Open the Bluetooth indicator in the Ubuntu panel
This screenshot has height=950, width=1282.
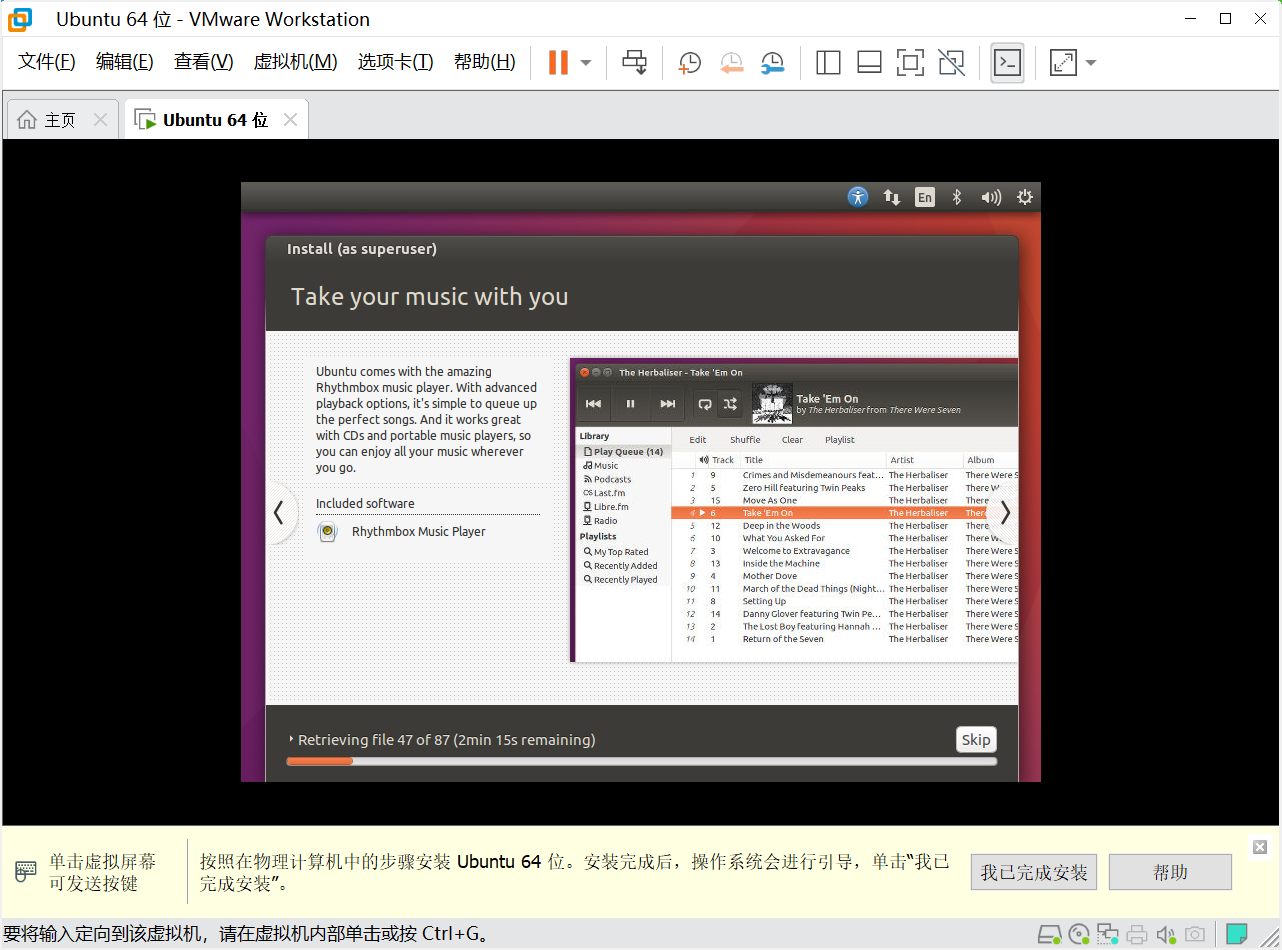[957, 197]
